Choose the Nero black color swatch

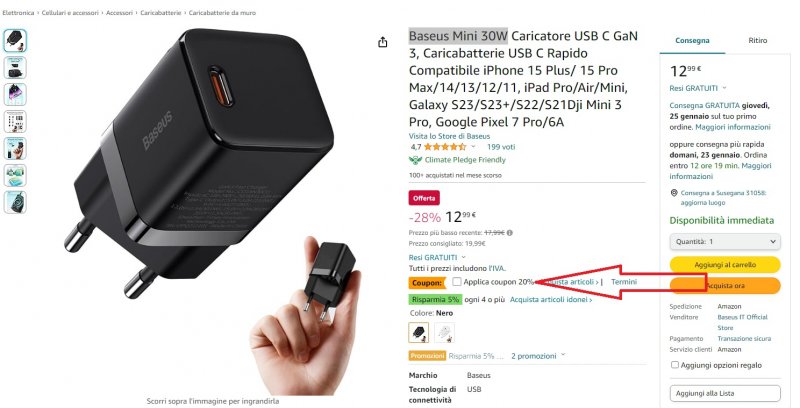pyautogui.click(x=419, y=333)
